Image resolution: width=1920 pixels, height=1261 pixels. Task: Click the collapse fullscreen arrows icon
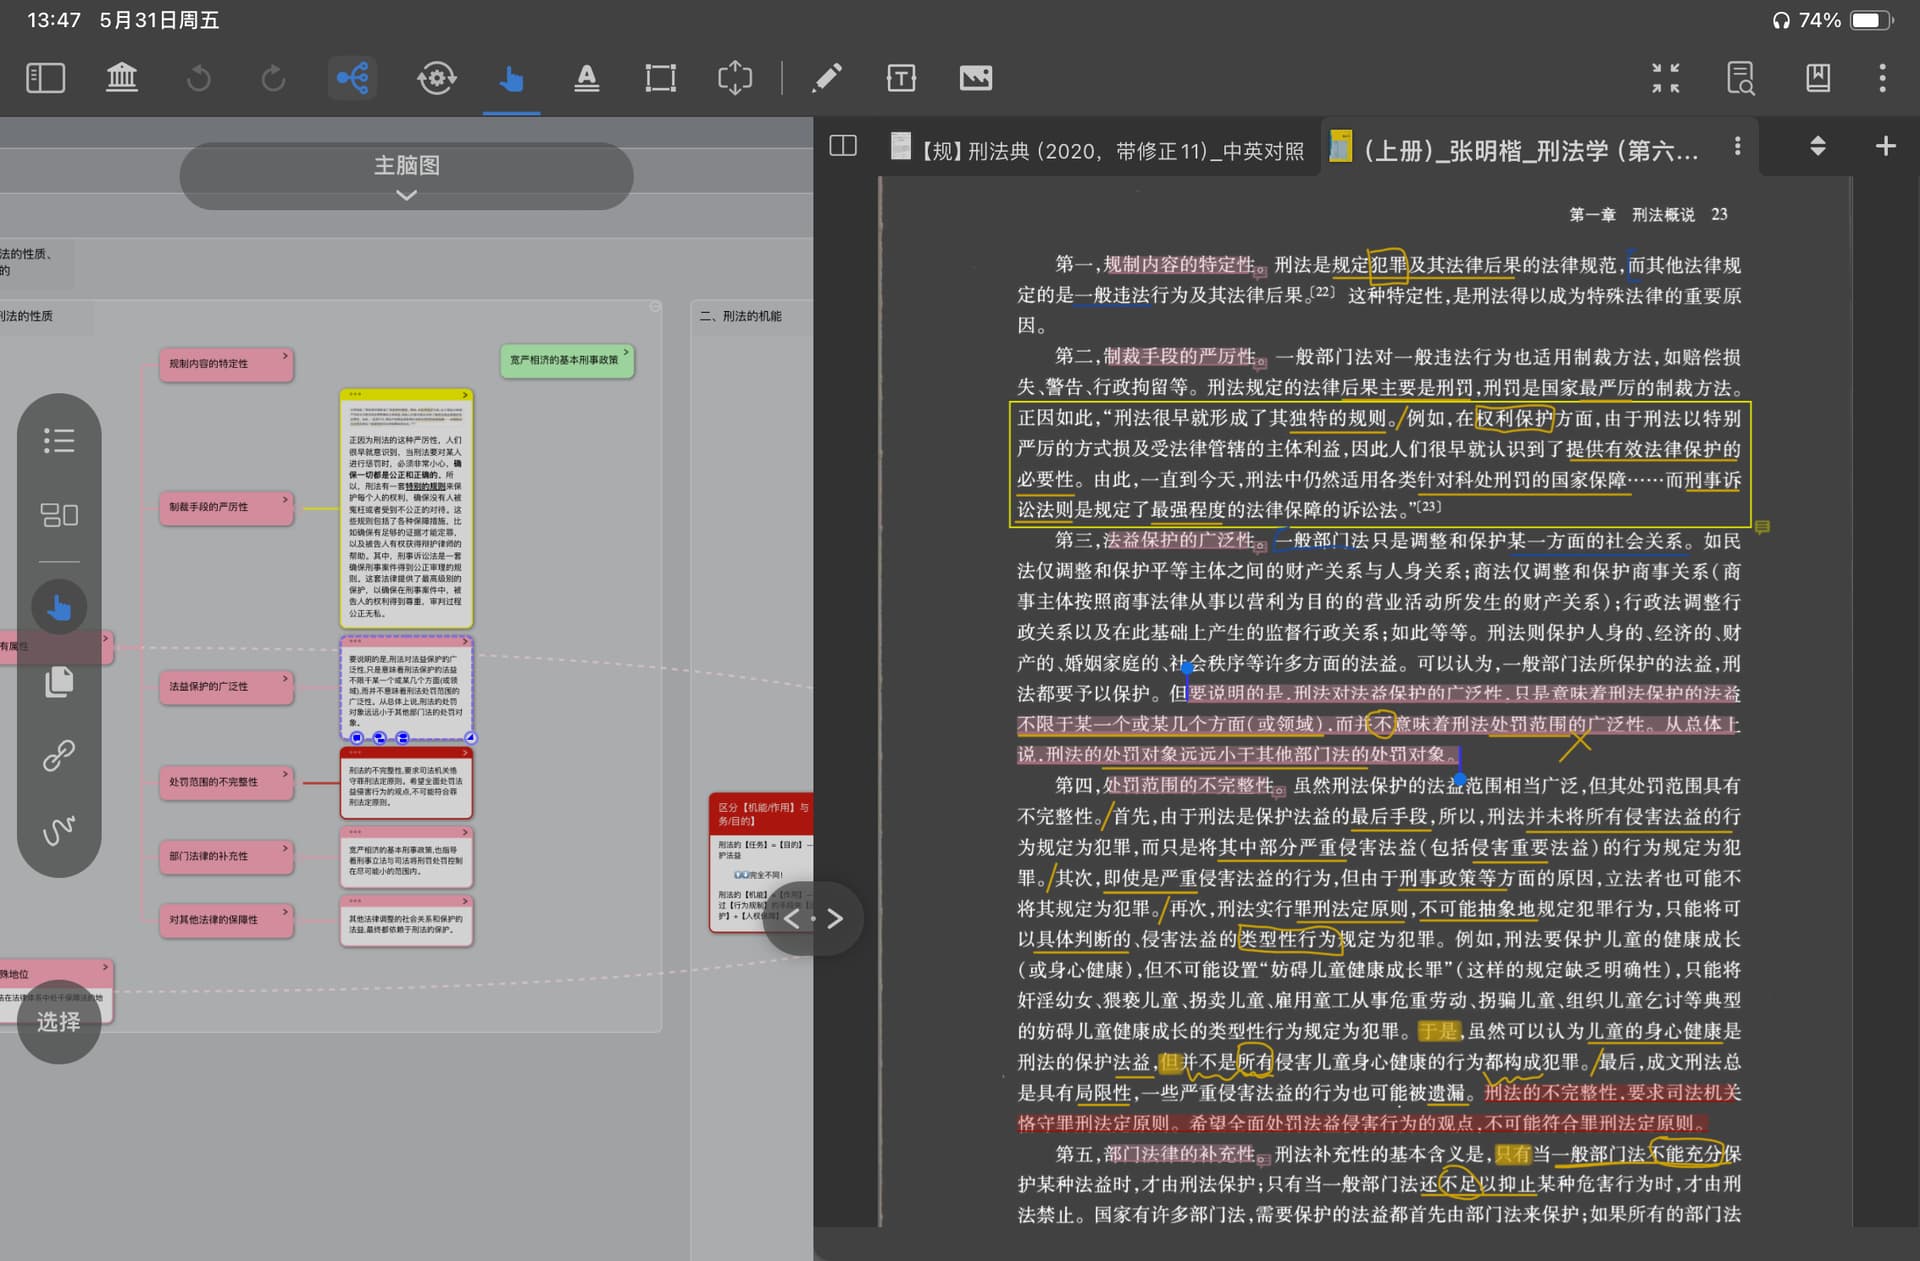pyautogui.click(x=1666, y=78)
